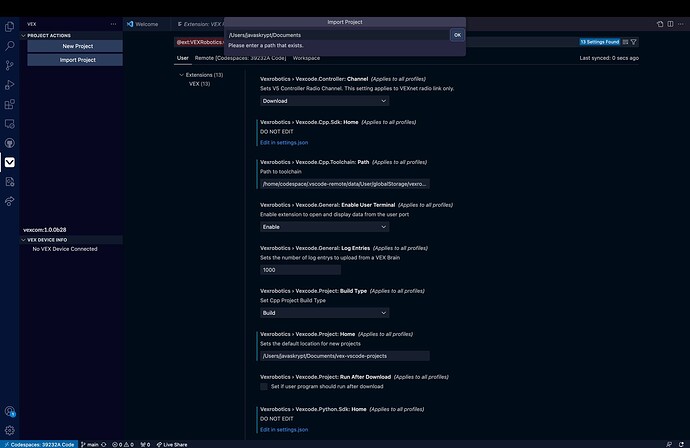Image resolution: width=690 pixels, height=448 pixels.
Task: Click the Codespaces remote indicator in status bar
Action: [x=39, y=444]
